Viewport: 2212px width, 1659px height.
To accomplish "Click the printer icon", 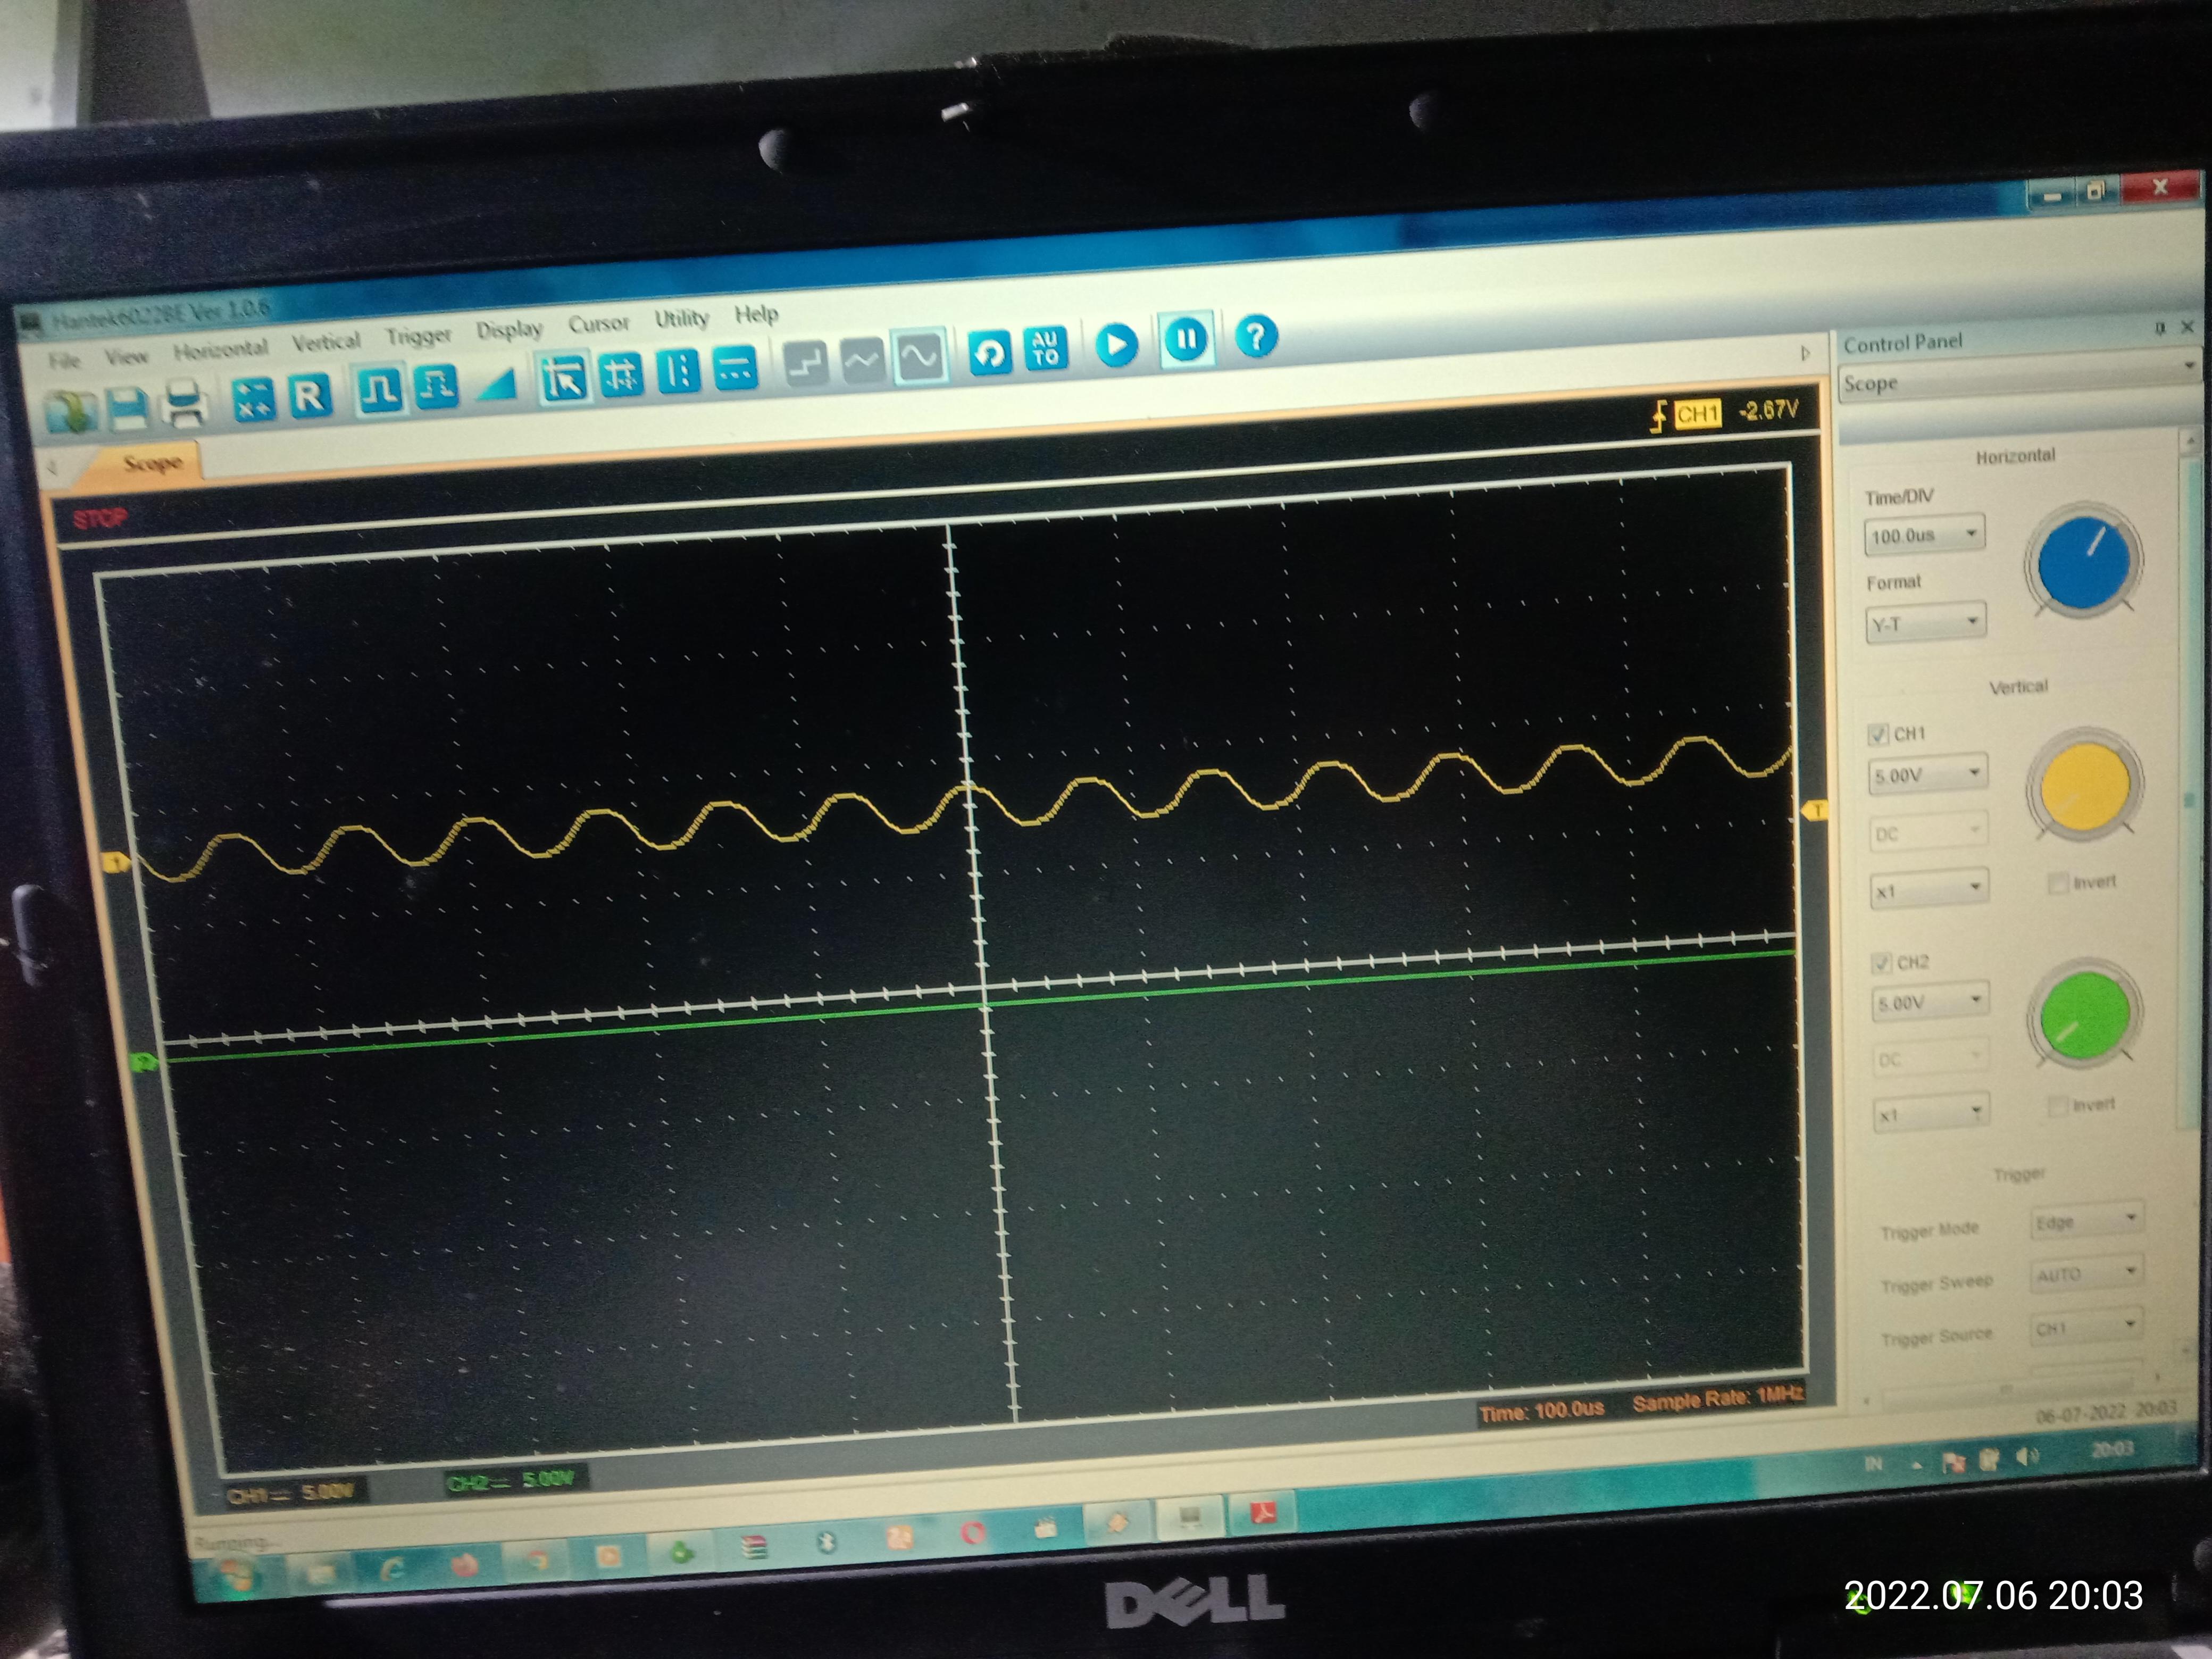I will [x=186, y=404].
